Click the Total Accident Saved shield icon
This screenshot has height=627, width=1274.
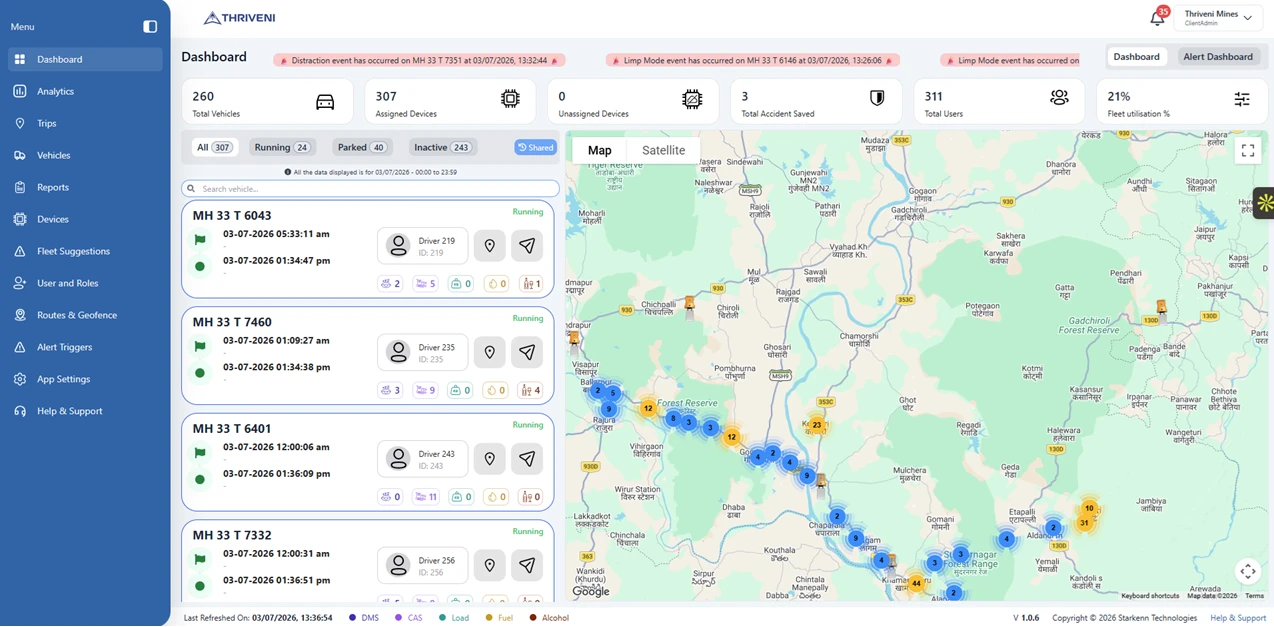tap(877, 98)
